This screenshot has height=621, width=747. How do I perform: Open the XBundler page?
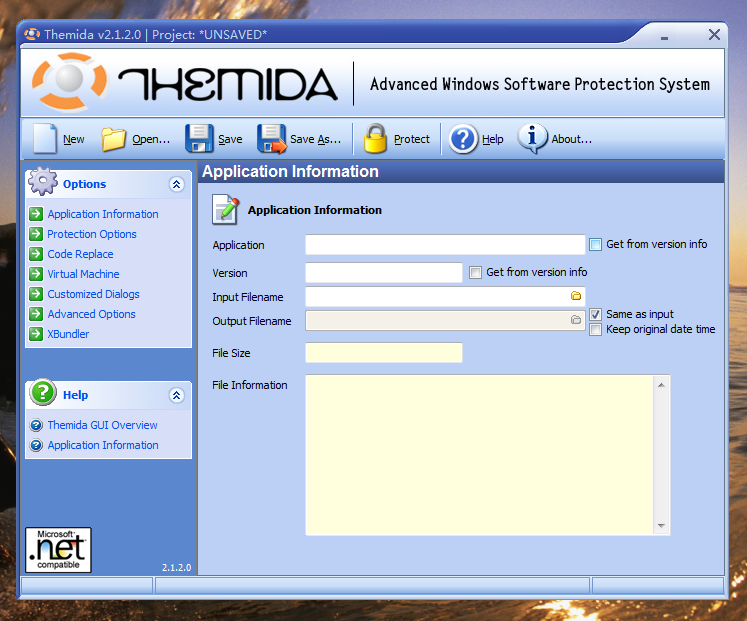pos(68,334)
